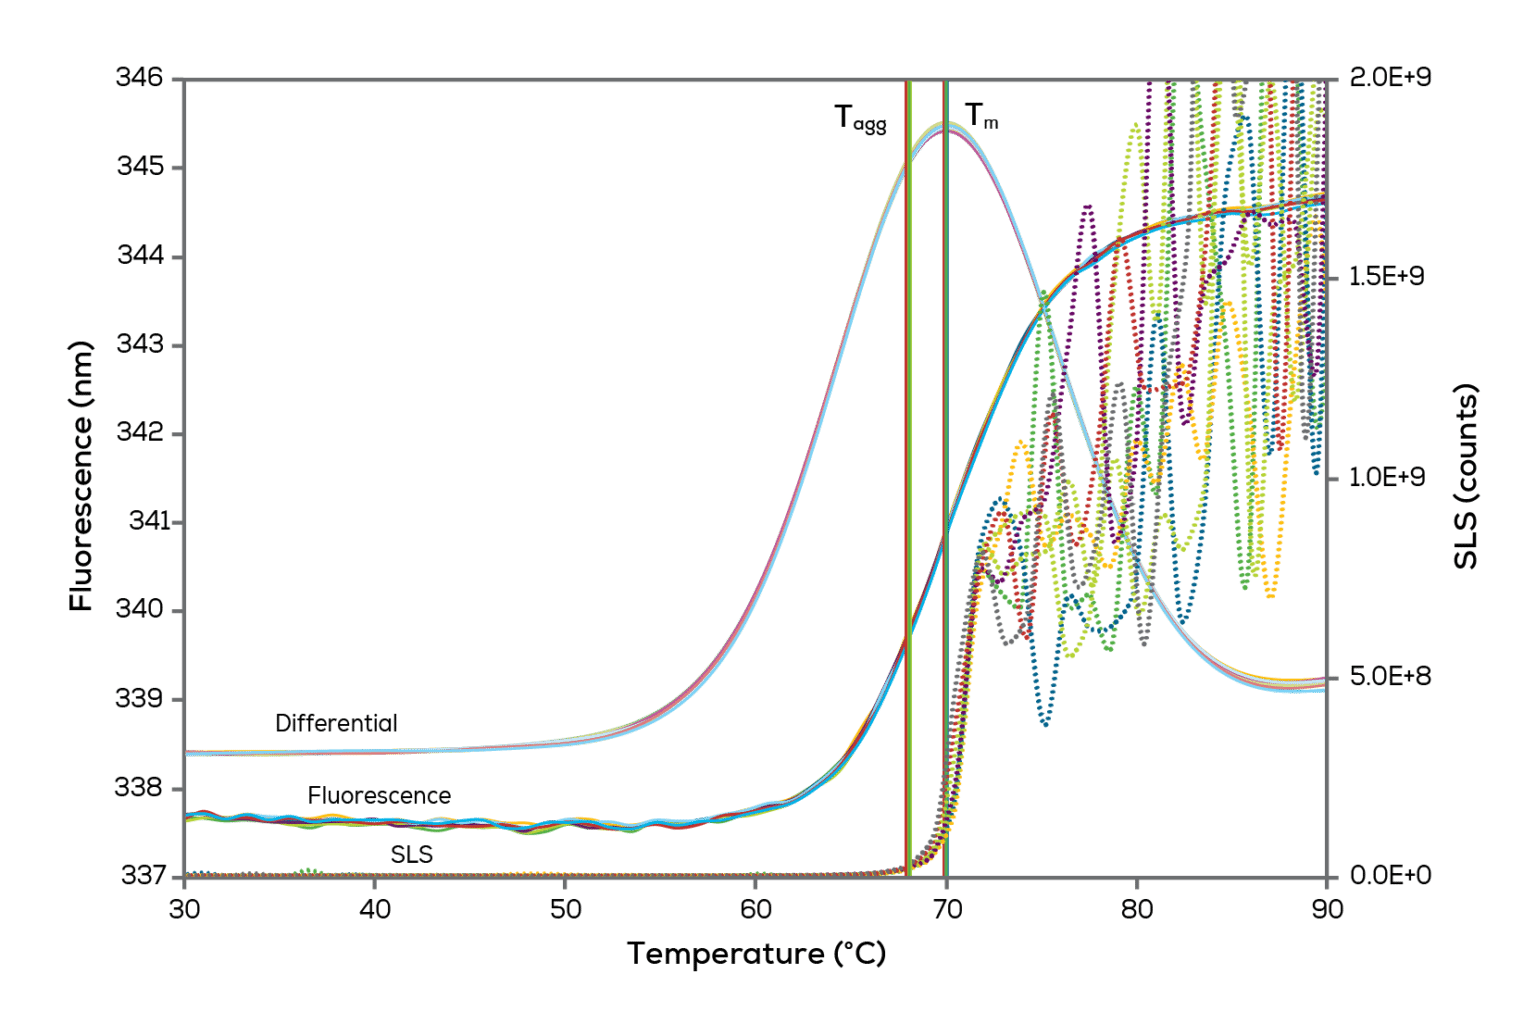This screenshot has height=1024, width=1536.
Task: Select the "SLS" curve label inside the plot
Action: pyautogui.click(x=412, y=855)
